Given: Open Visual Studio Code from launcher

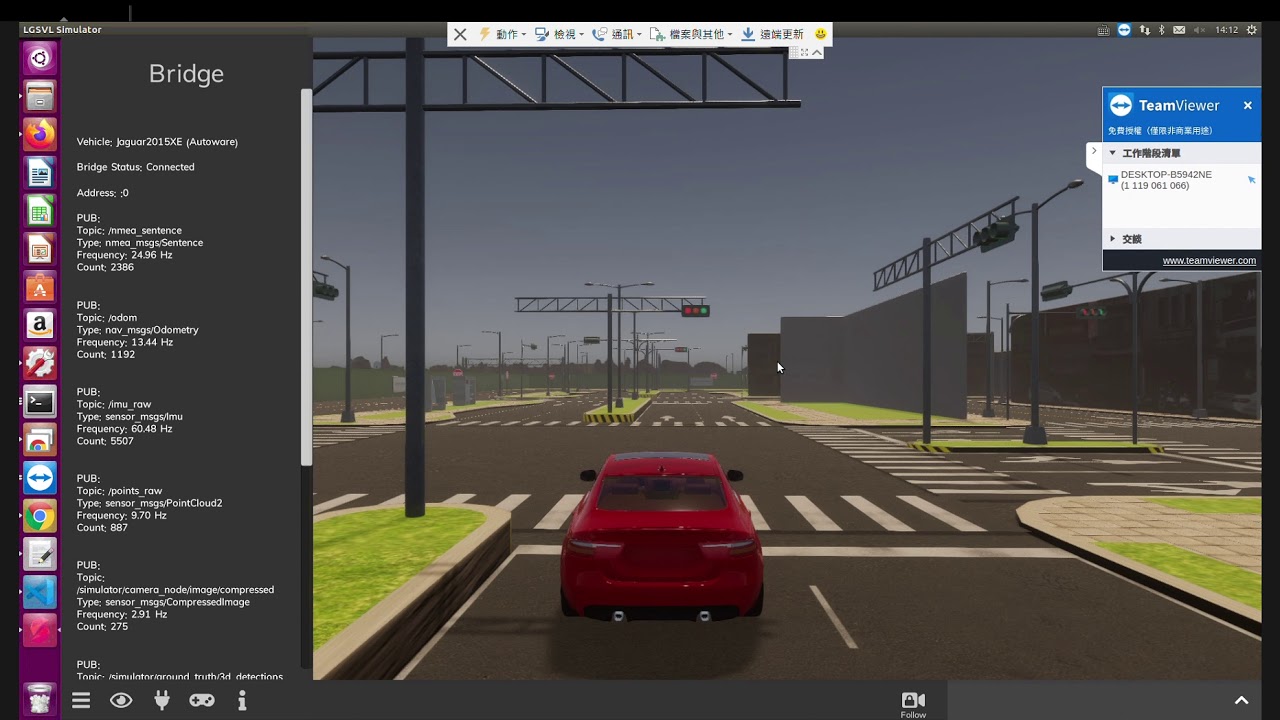Looking at the screenshot, I should tap(40, 593).
